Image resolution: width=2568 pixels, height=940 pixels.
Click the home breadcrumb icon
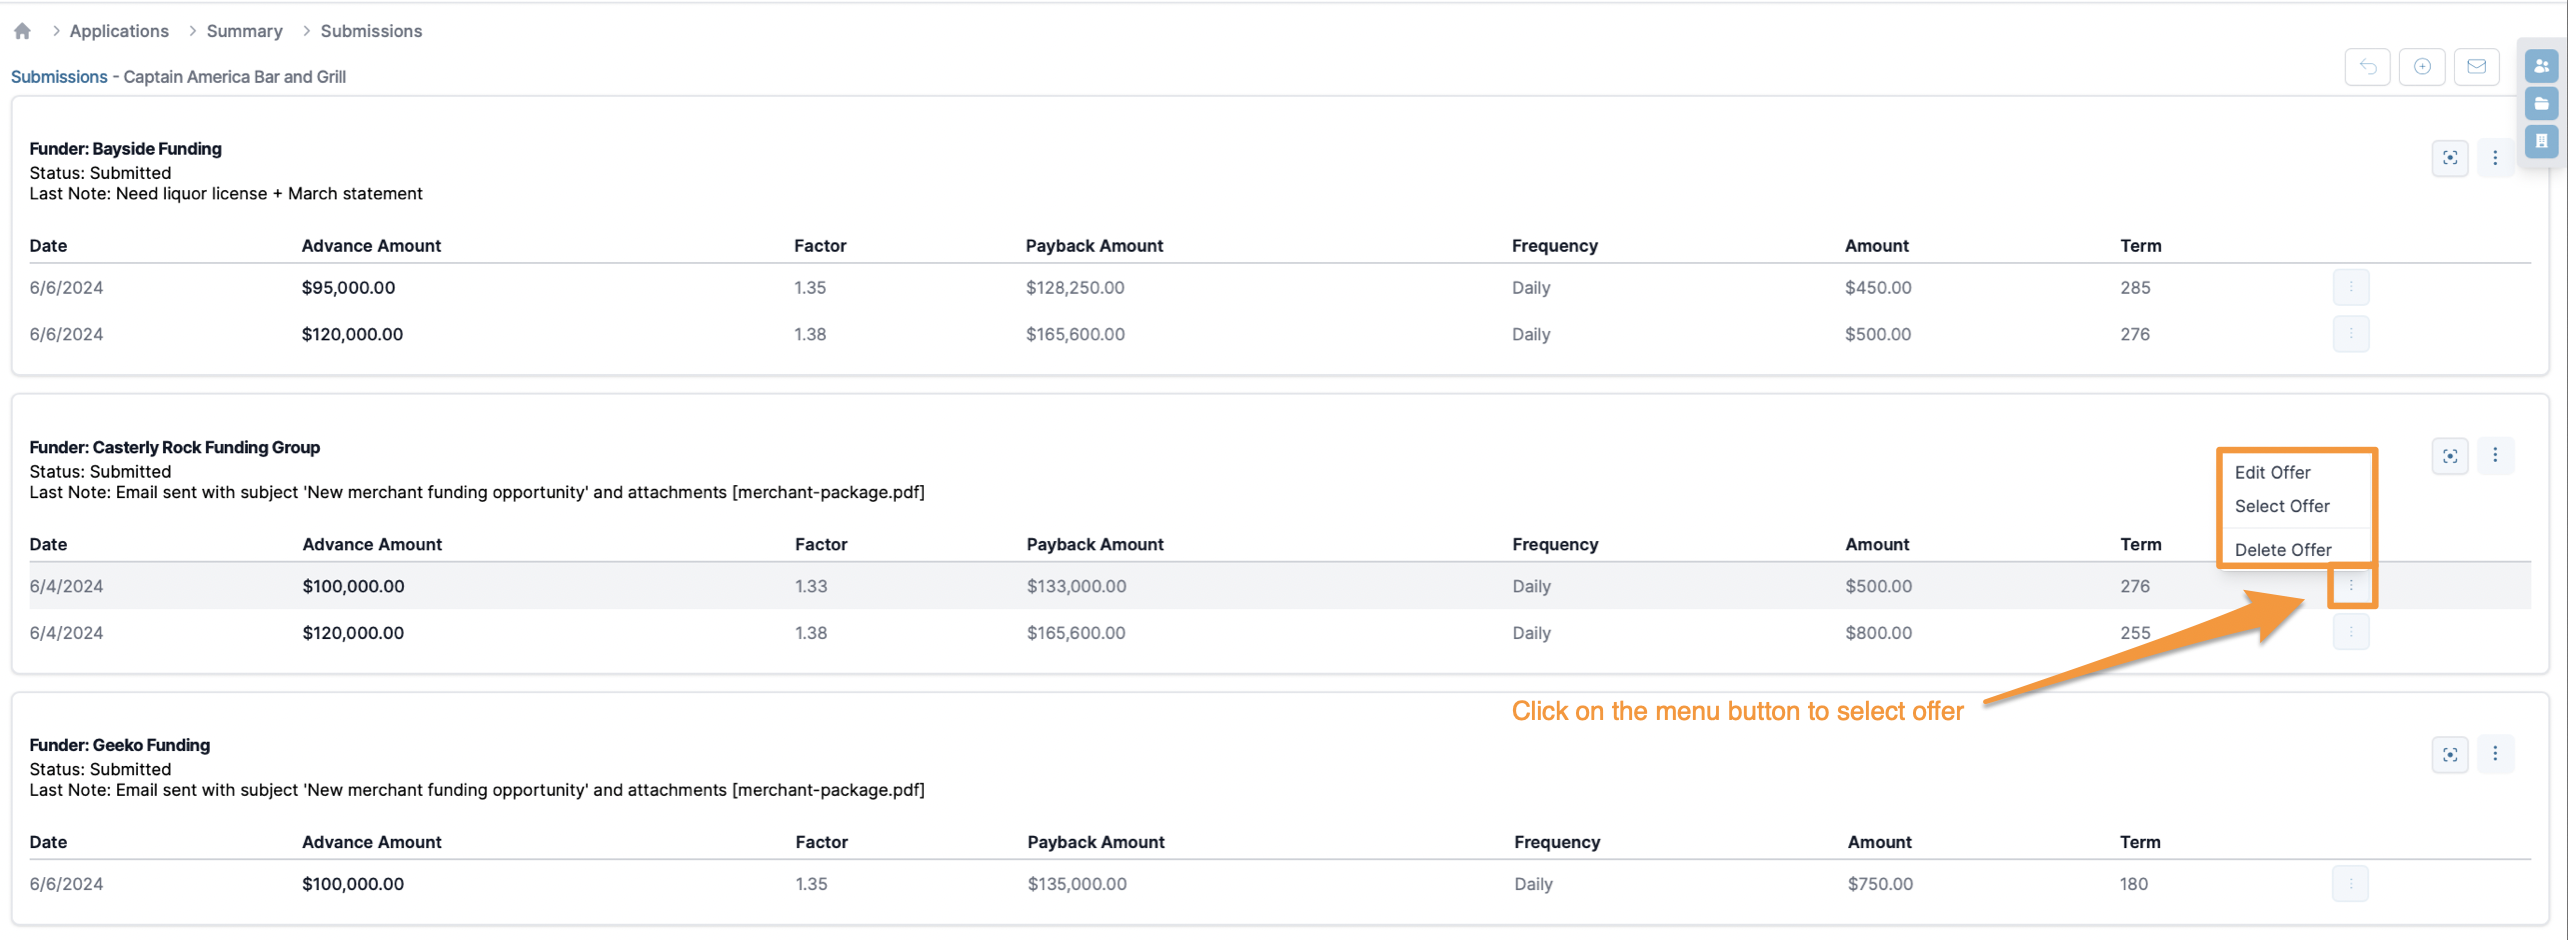tap(22, 31)
